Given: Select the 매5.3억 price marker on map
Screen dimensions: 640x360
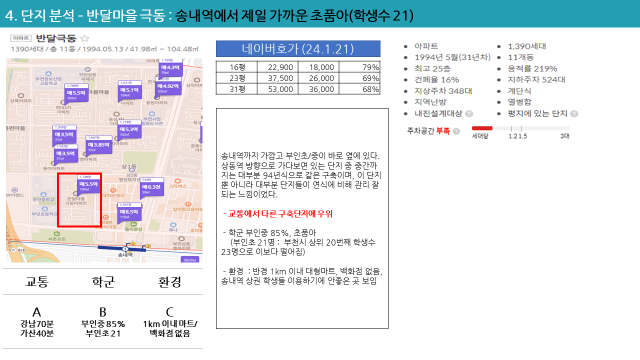Looking at the screenshot, I should click(129, 130).
